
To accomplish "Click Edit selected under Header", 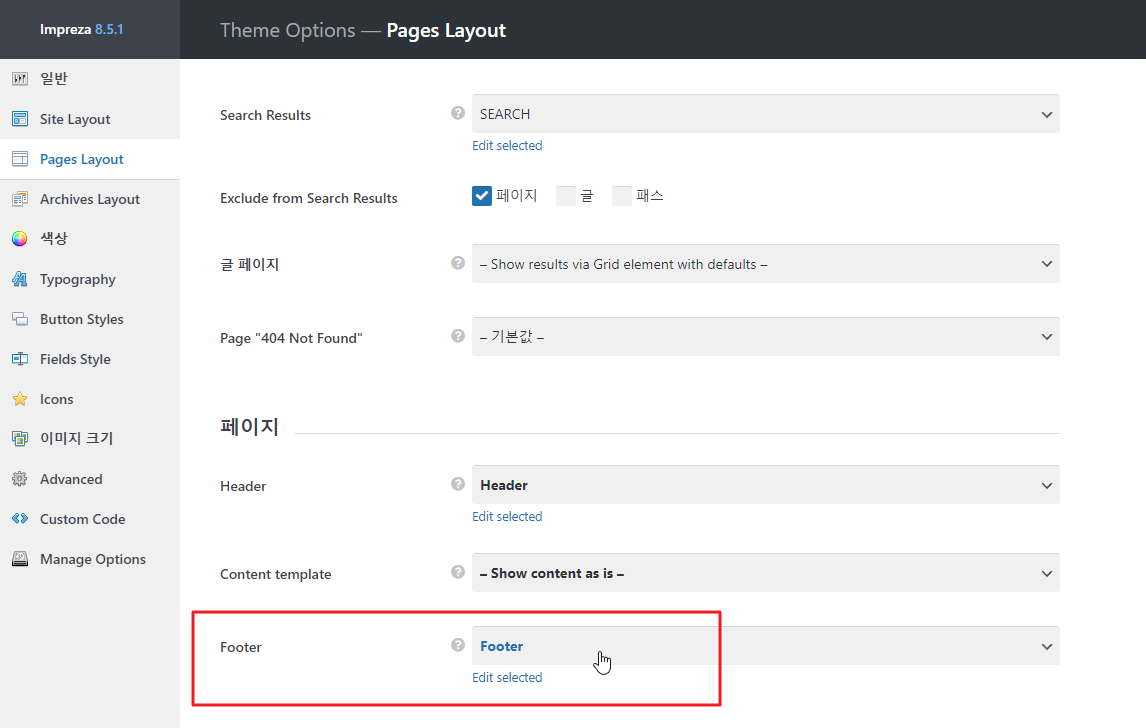I will click(507, 517).
